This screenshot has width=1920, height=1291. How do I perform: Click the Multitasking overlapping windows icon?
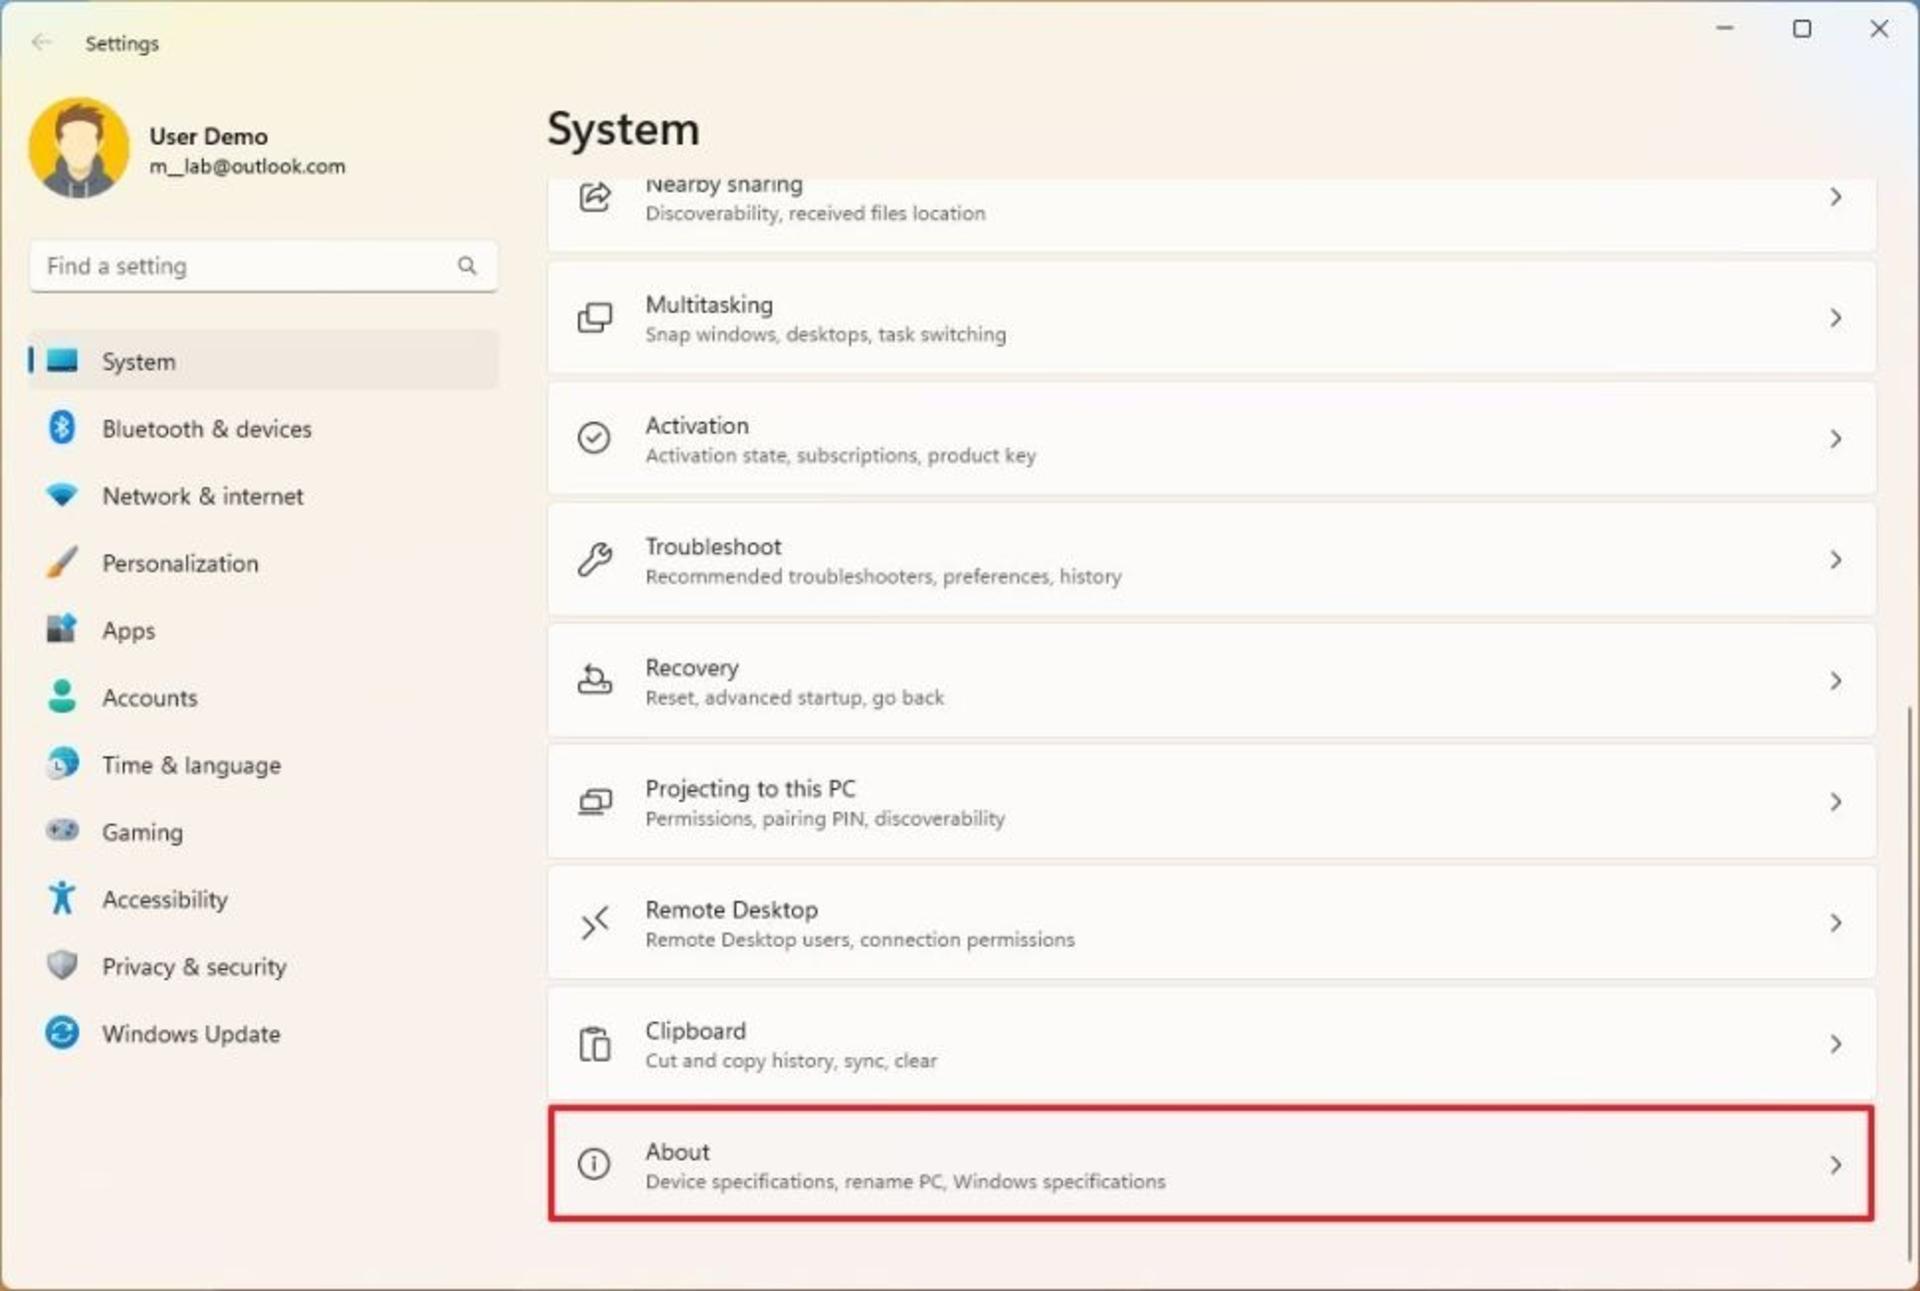(x=595, y=318)
